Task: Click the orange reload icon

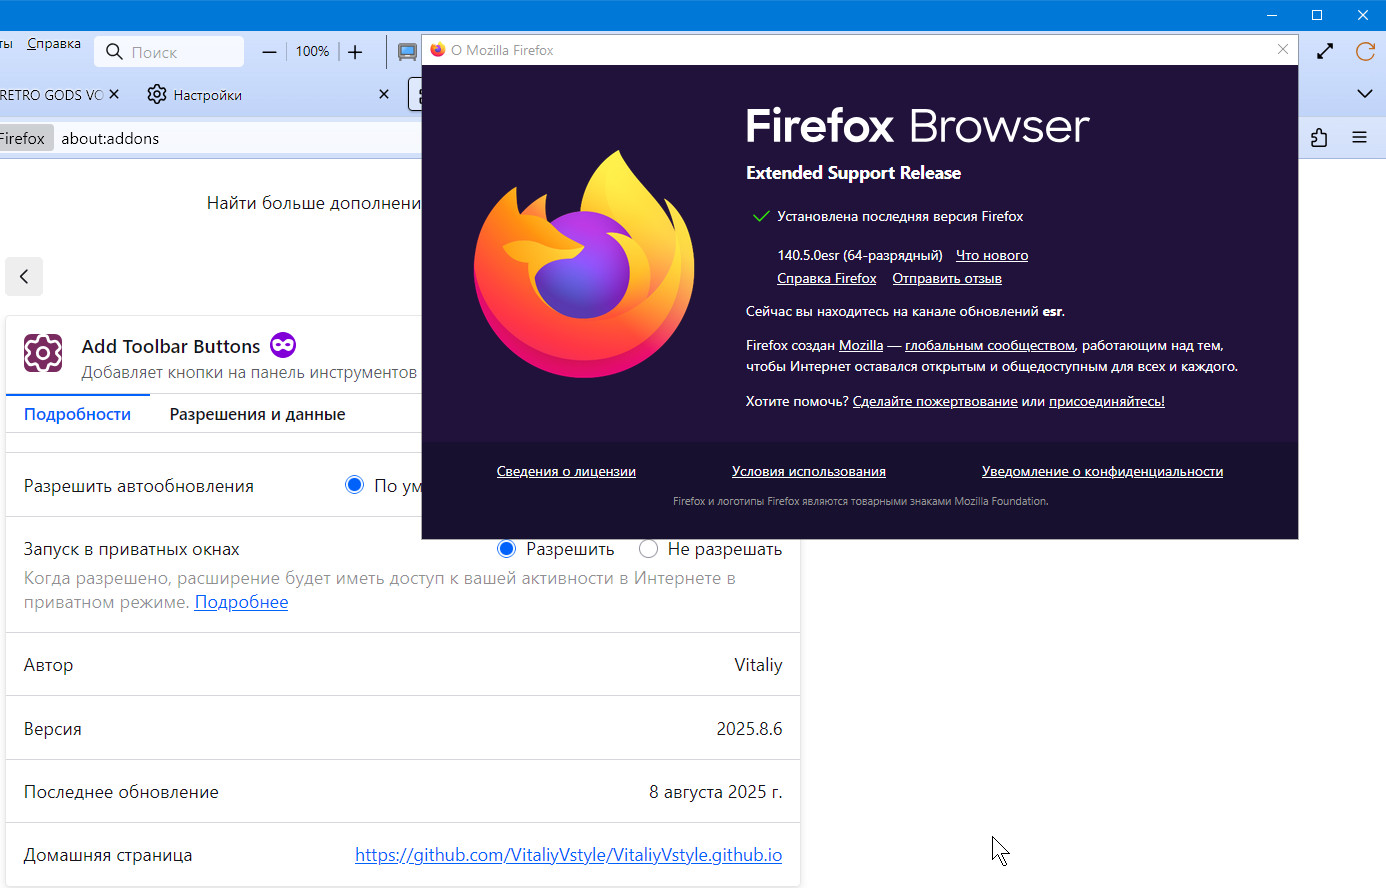Action: [x=1365, y=51]
